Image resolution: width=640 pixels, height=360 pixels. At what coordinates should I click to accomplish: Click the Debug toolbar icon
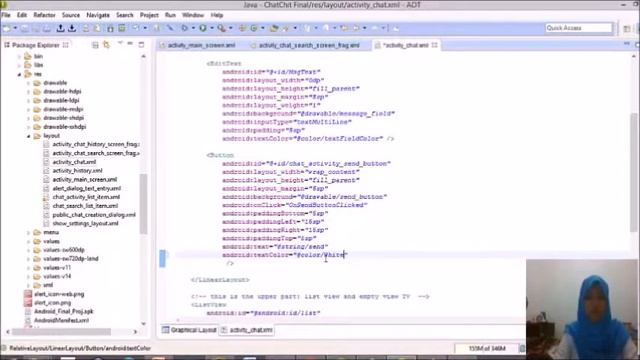coord(184,28)
